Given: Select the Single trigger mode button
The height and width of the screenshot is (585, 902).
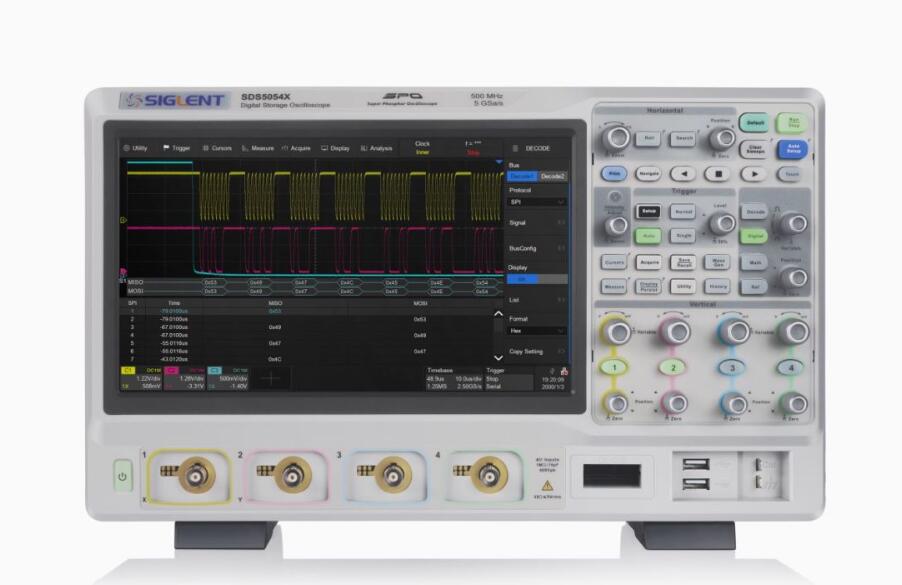Looking at the screenshot, I should (683, 236).
